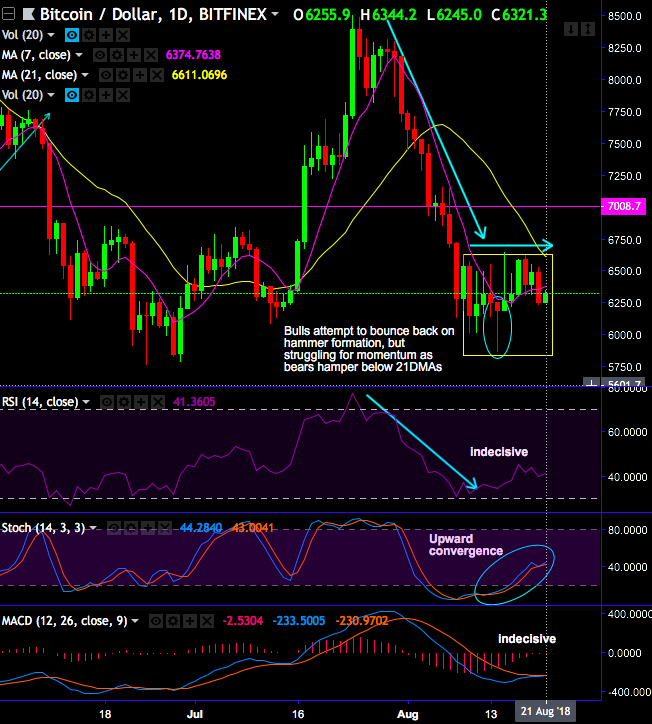
Task: Collapse the indicator legend with the minus box
Action: (x=9, y=15)
